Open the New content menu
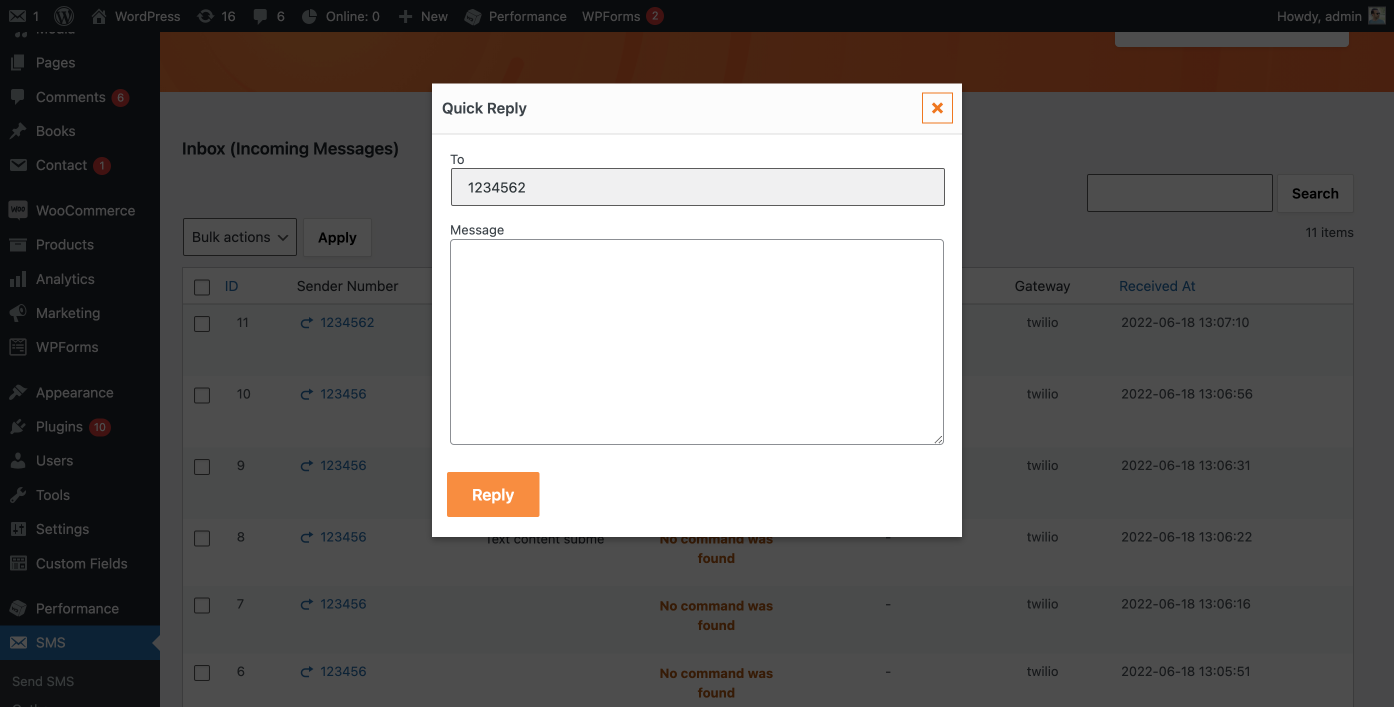This screenshot has width=1394, height=707. pos(423,16)
